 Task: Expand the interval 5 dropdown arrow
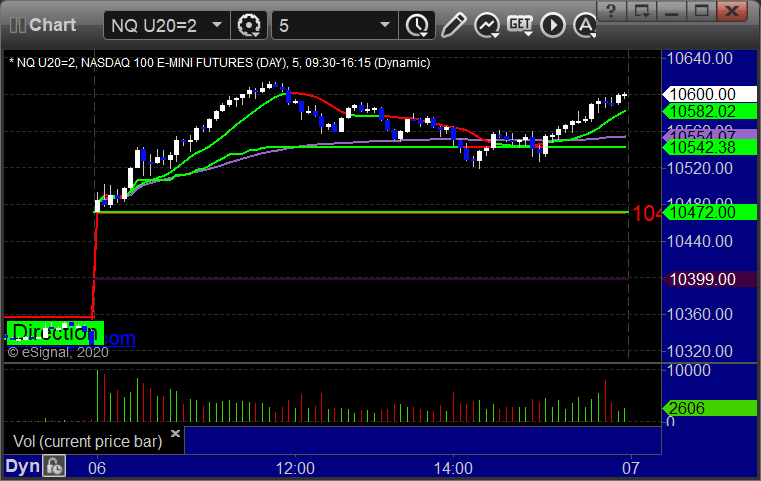click(x=385, y=25)
